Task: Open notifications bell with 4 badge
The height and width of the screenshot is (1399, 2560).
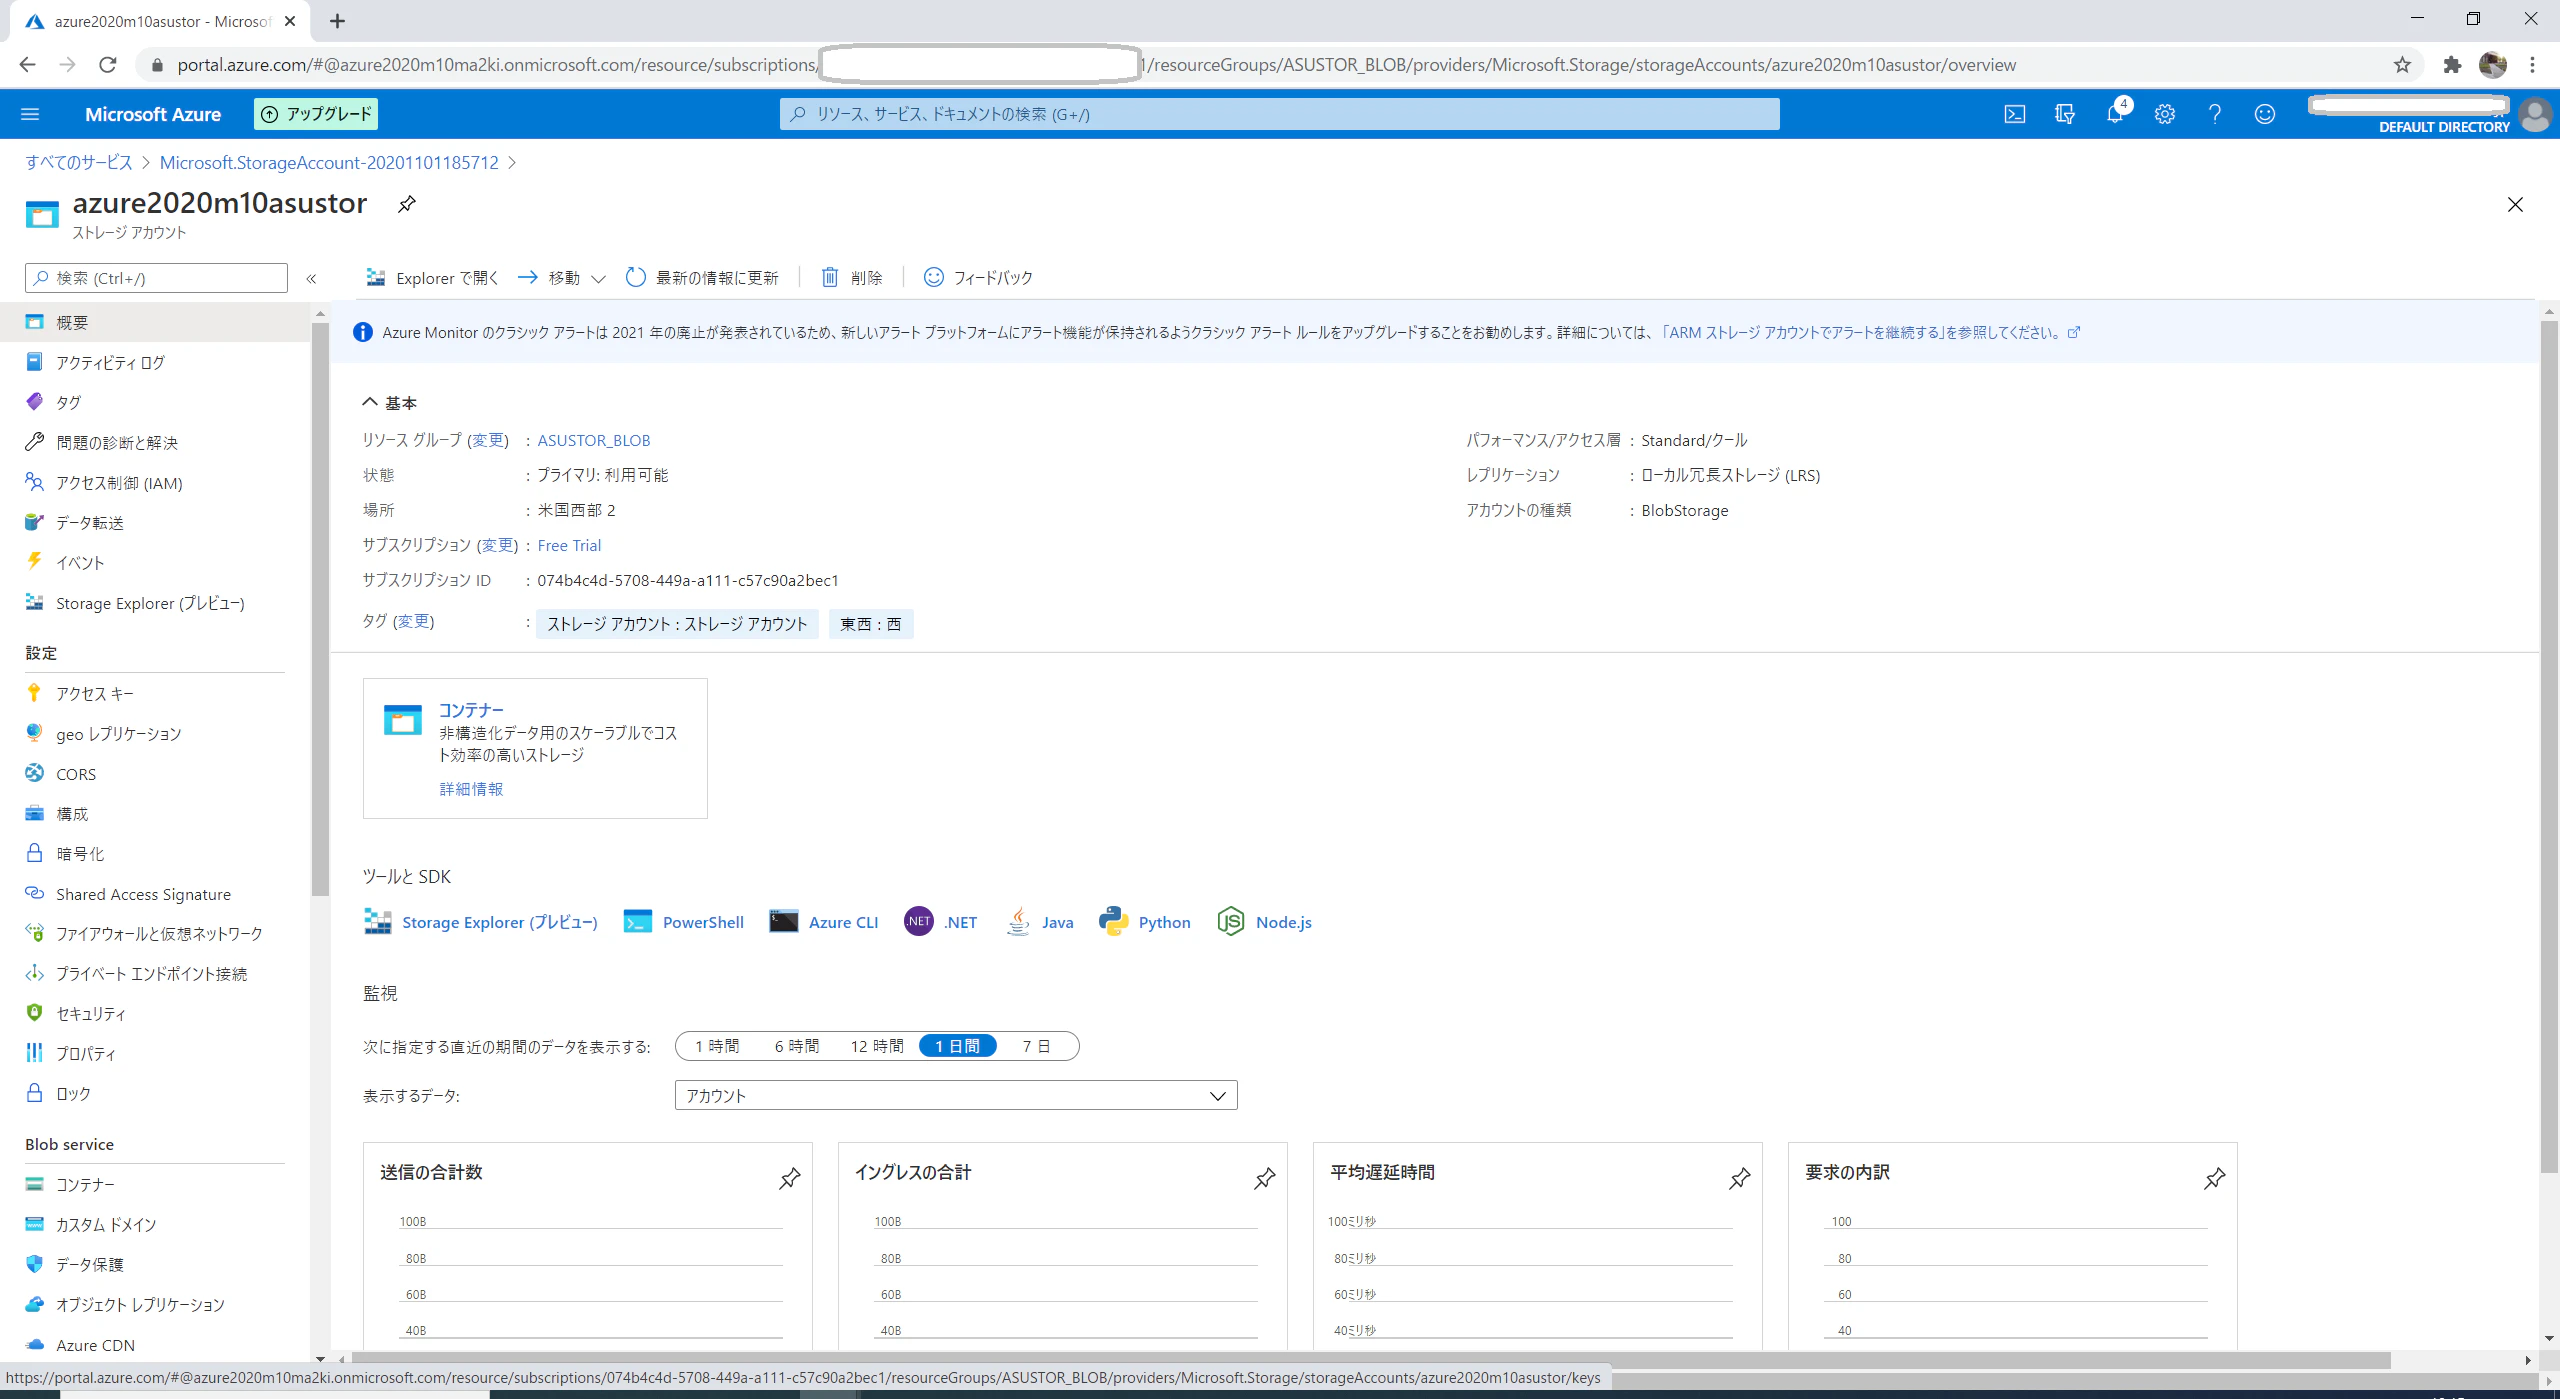Action: (x=2116, y=112)
